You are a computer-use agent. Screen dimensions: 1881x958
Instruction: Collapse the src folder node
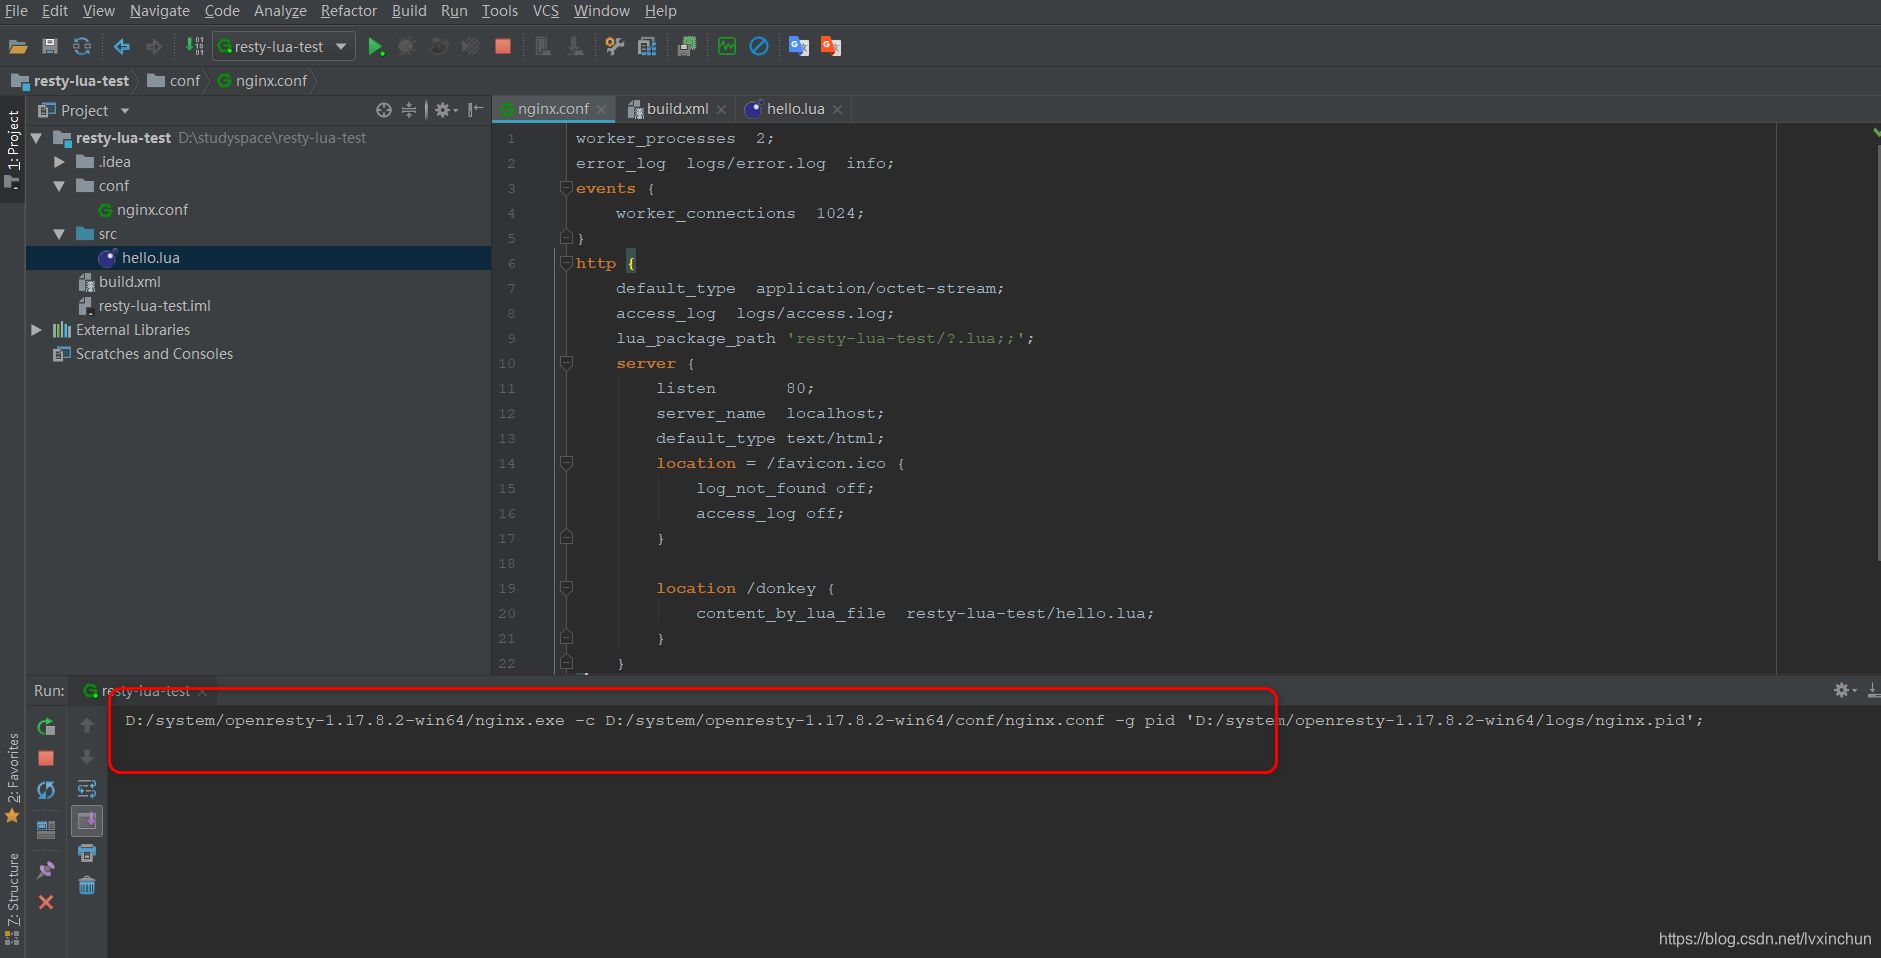pyautogui.click(x=59, y=234)
